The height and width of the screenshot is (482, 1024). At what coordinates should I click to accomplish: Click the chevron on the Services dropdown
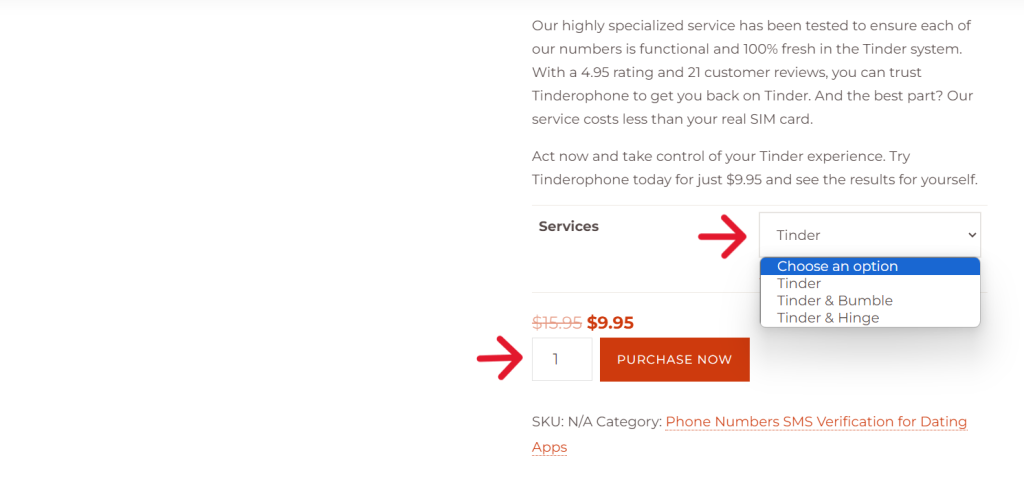[x=971, y=235]
